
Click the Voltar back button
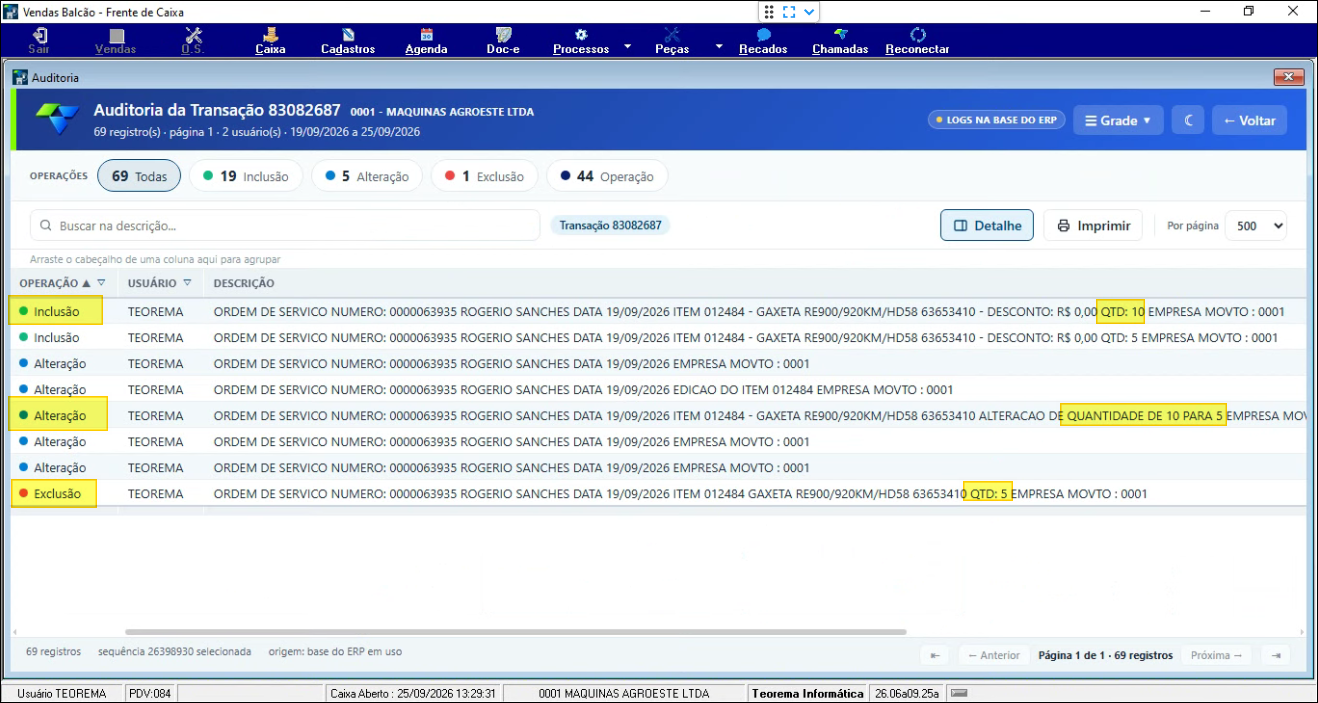[x=1250, y=121]
